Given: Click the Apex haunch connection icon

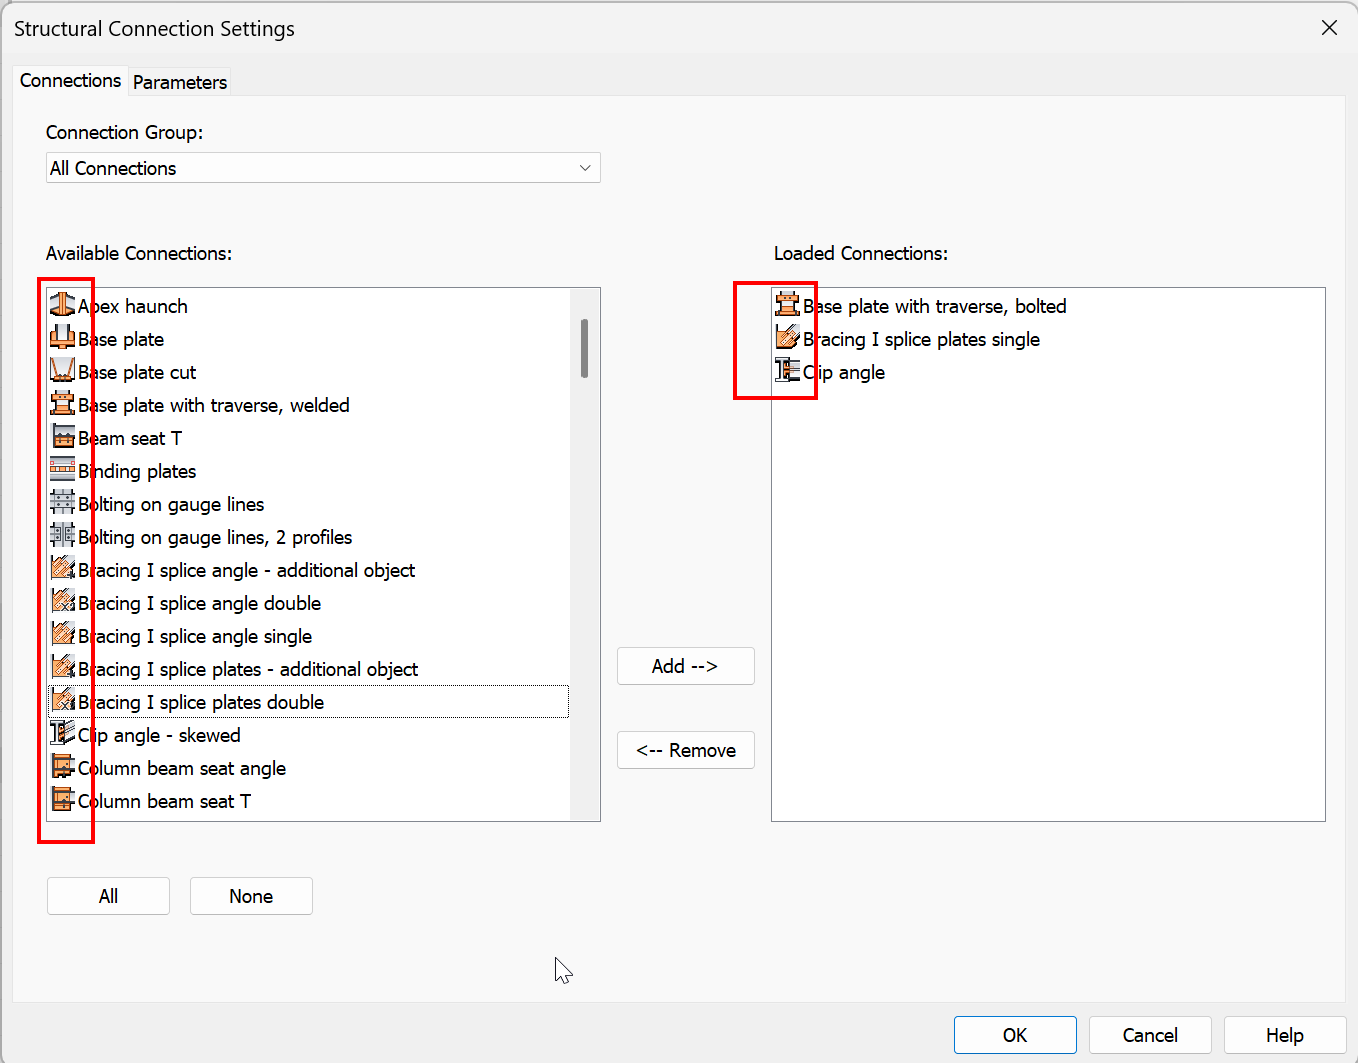Looking at the screenshot, I should click(63, 305).
